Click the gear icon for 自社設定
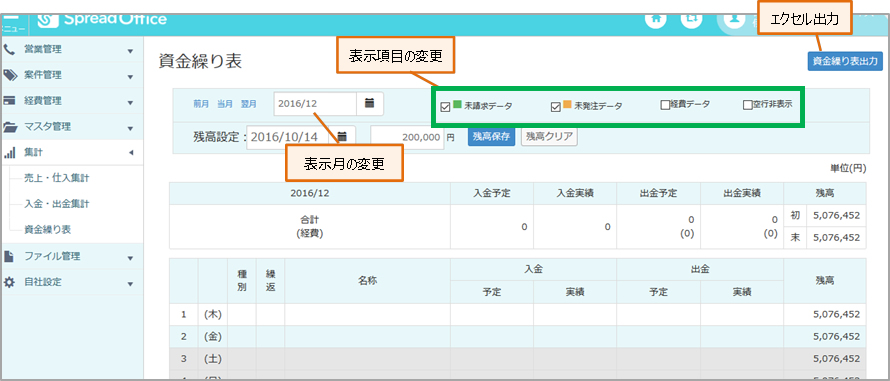 [9, 282]
